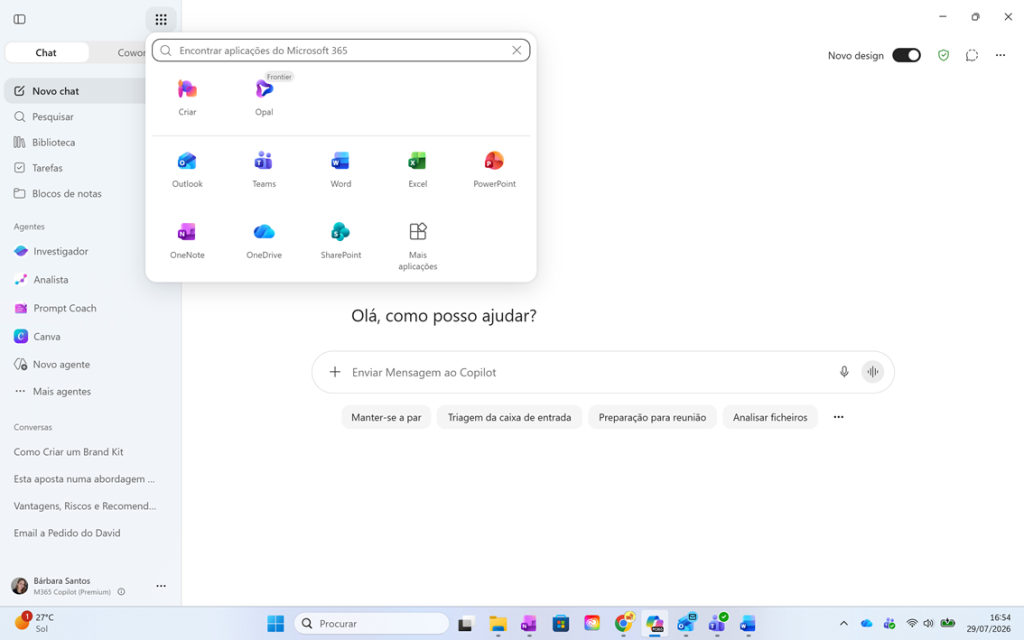Screen dimensions: 1024x640
Task: Open SharePoint from the app launcher
Action: click(340, 240)
